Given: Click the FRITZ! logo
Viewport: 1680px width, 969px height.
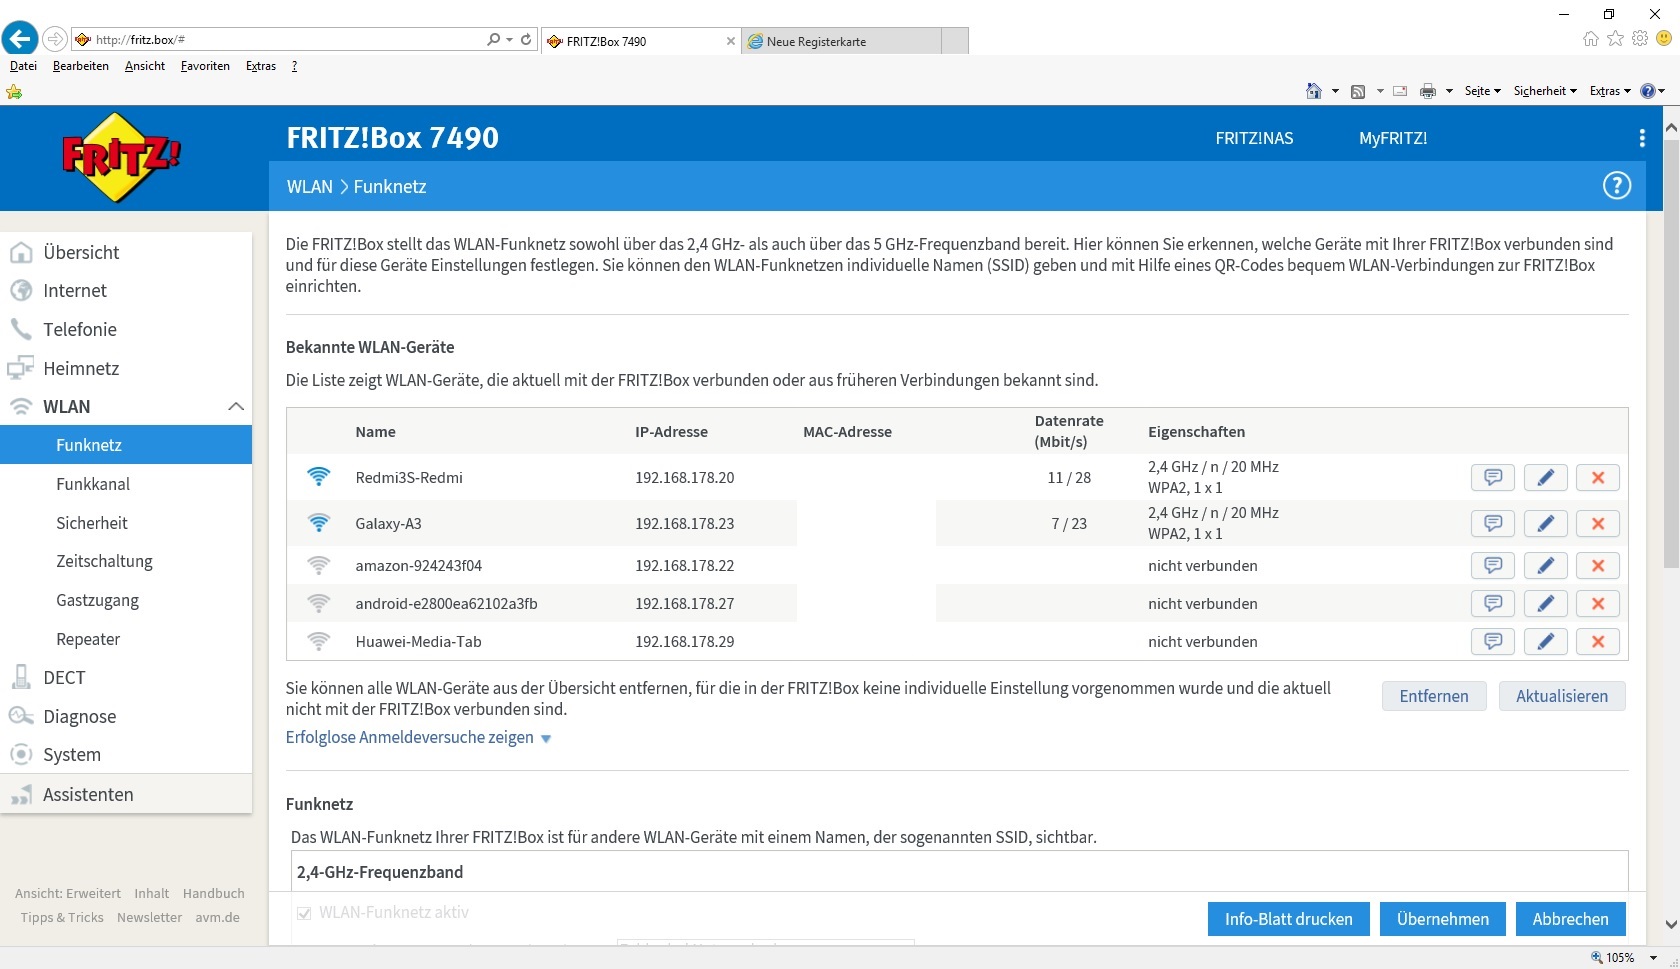Looking at the screenshot, I should click(x=122, y=157).
